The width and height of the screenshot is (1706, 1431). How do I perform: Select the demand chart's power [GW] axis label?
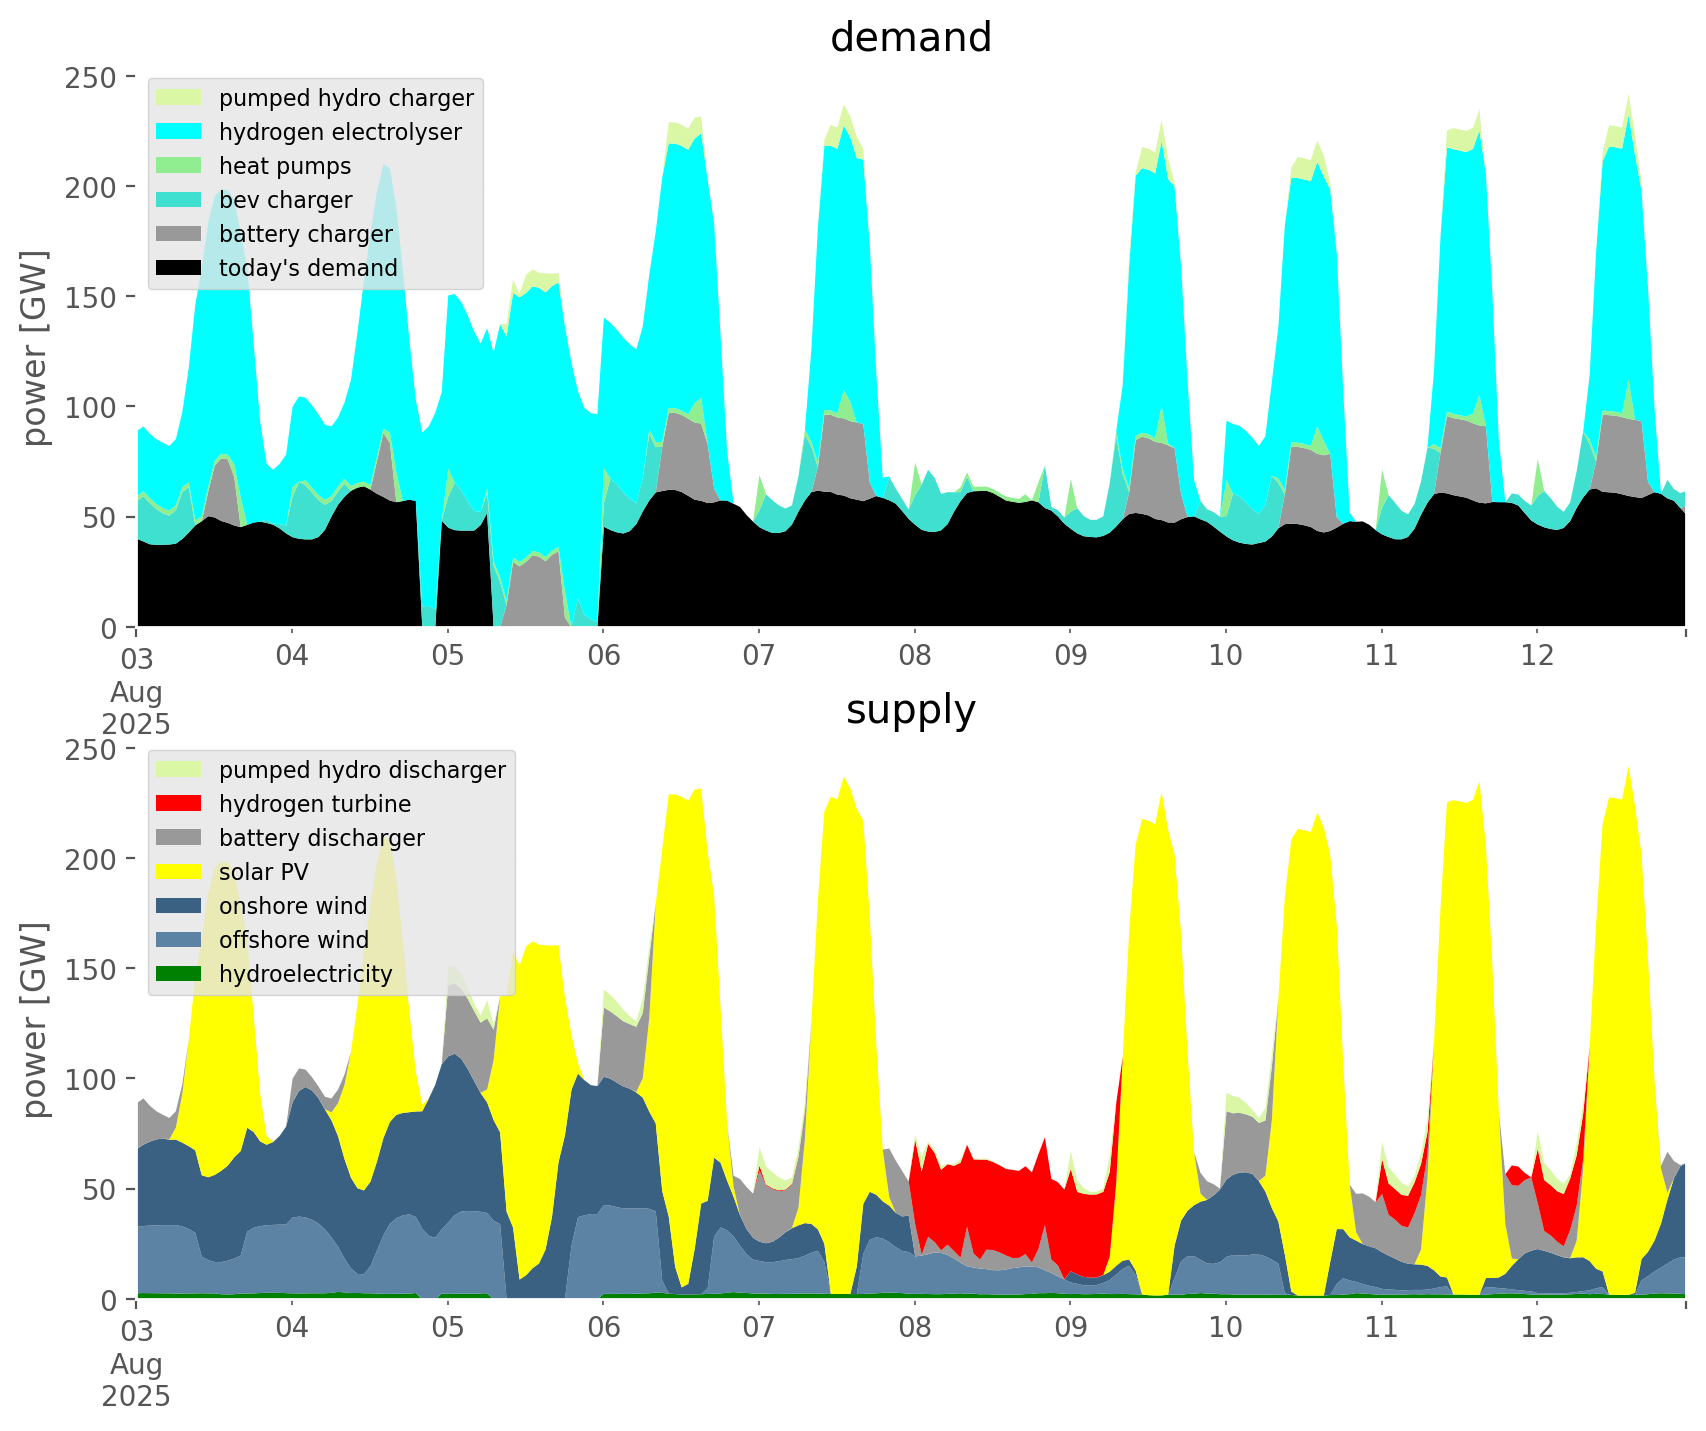click(x=35, y=348)
